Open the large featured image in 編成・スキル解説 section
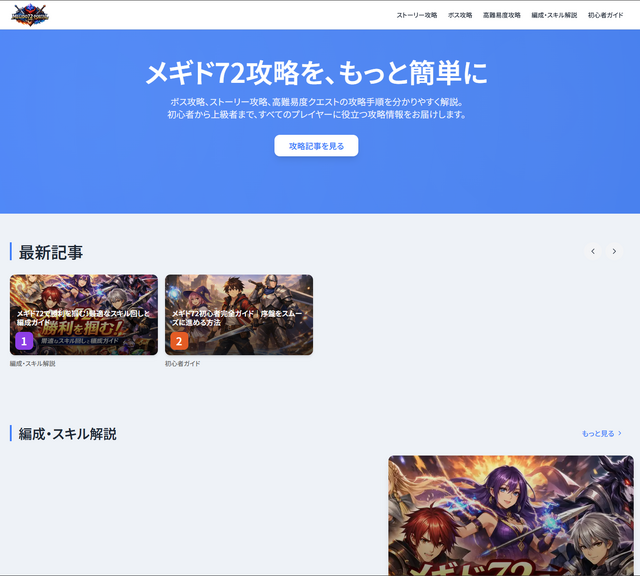The height and width of the screenshot is (576, 640). (x=511, y=516)
